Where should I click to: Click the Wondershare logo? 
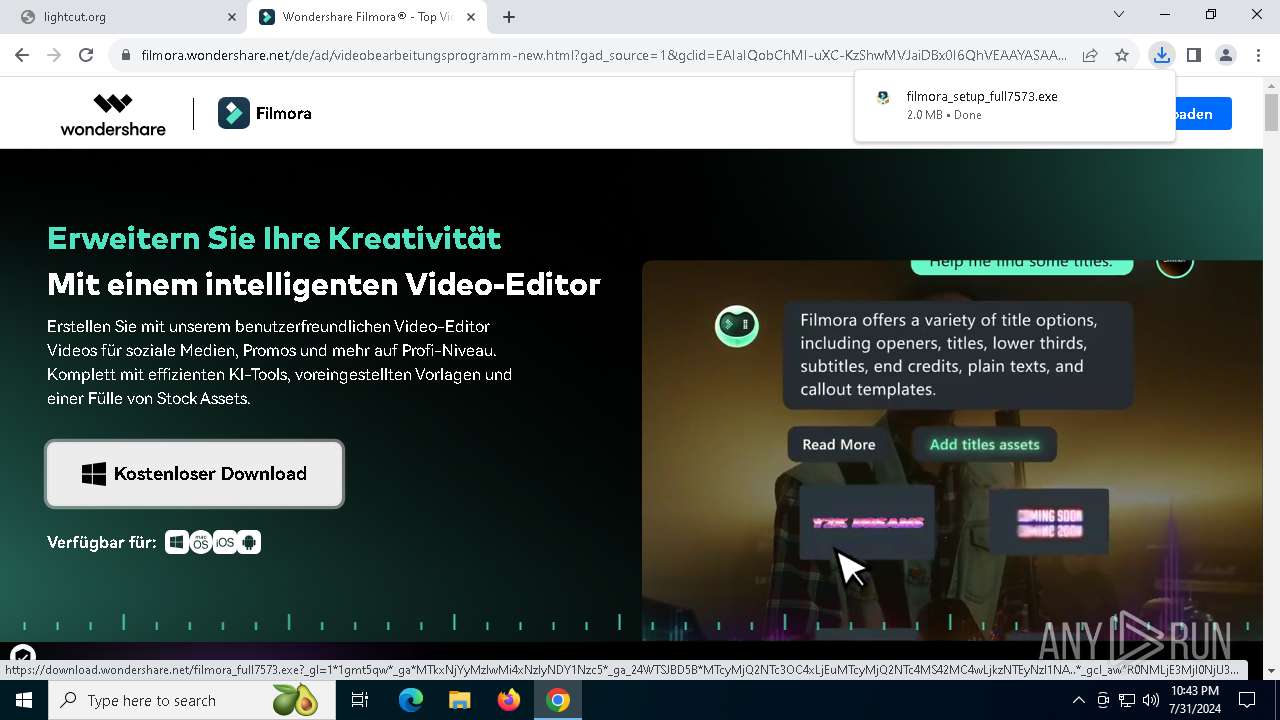(x=113, y=114)
